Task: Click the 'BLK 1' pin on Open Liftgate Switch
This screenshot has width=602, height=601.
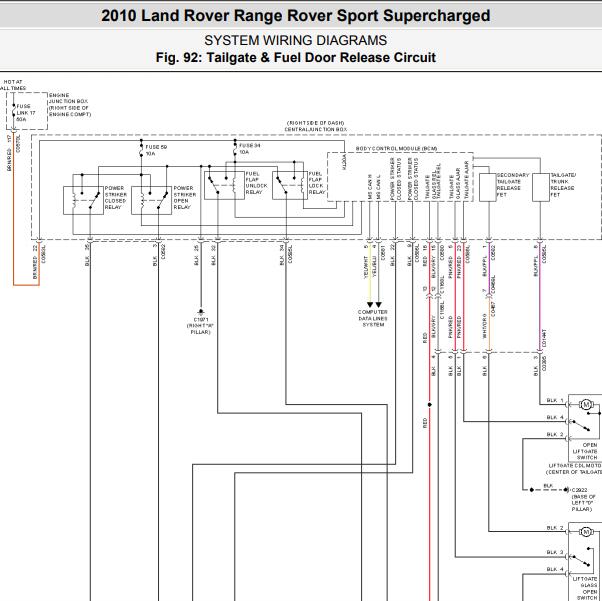Action: click(555, 400)
